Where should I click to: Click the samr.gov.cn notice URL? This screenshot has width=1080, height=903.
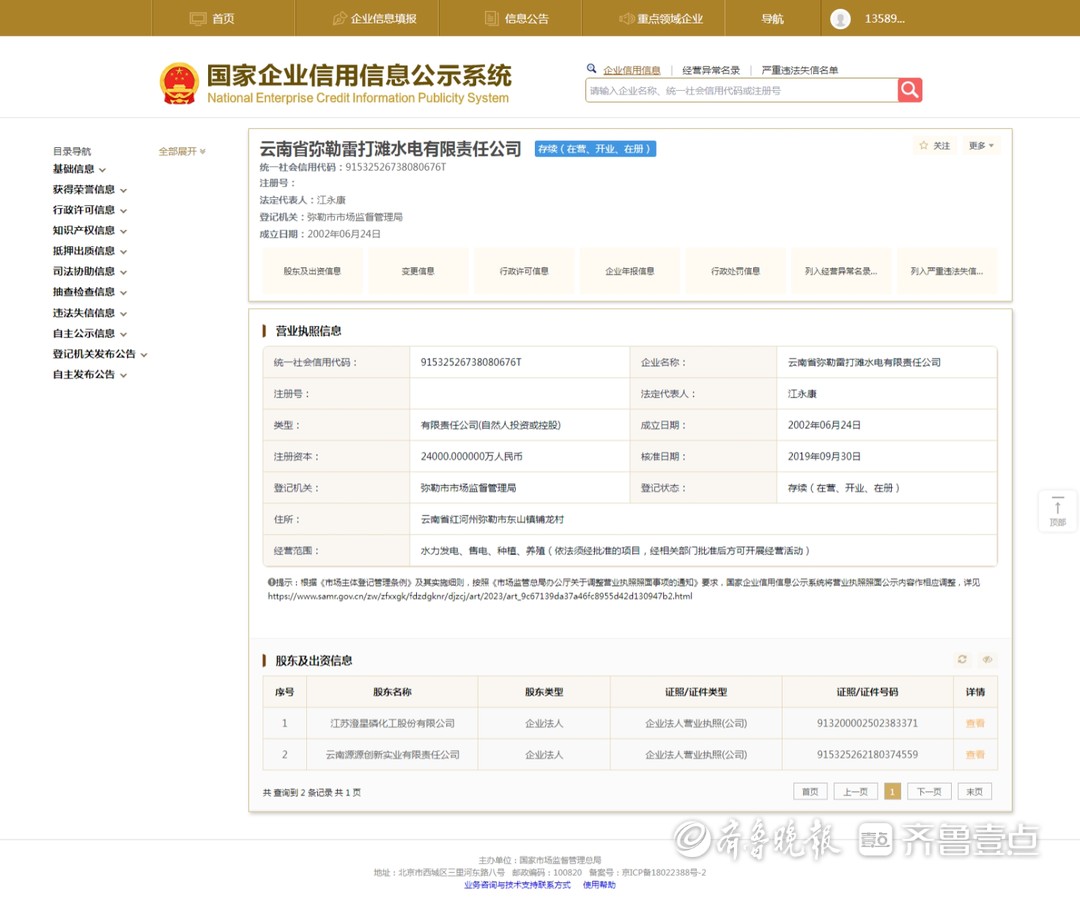[x=480, y=596]
